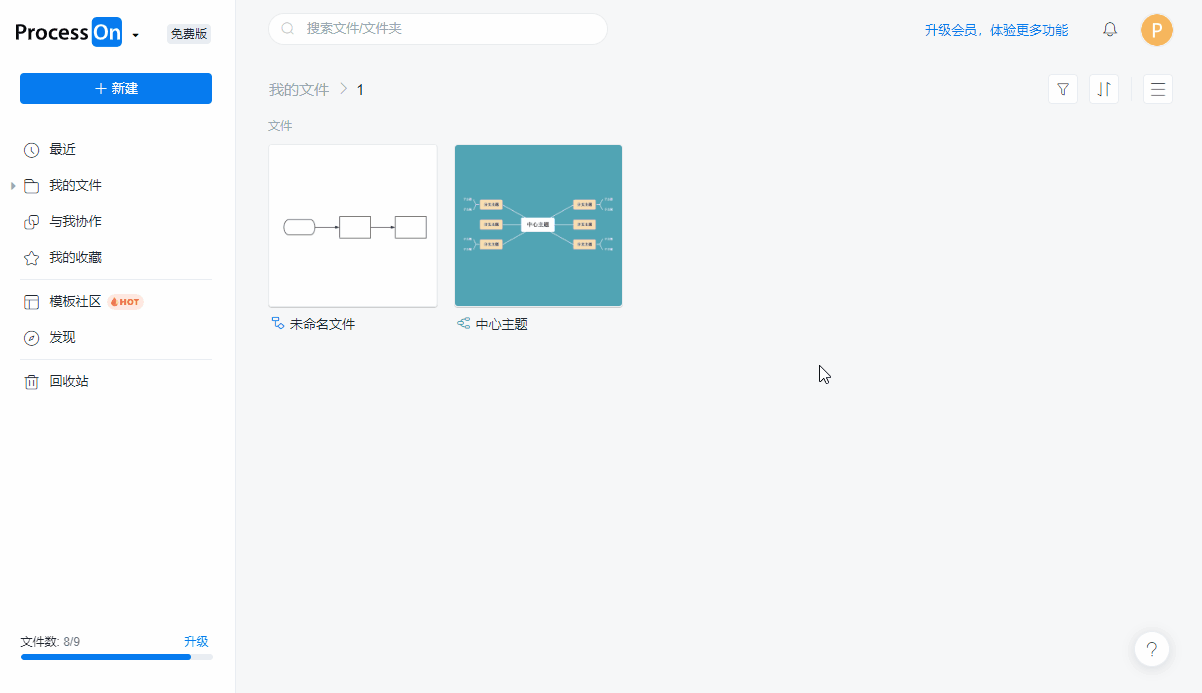Click the 新建 button

click(x=116, y=88)
